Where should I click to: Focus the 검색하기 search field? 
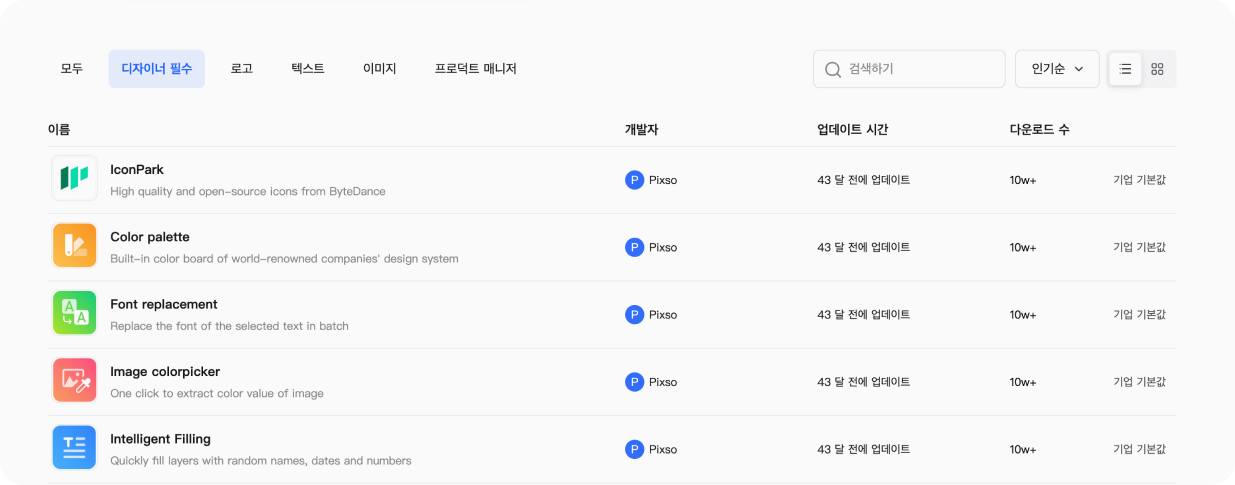(920, 69)
